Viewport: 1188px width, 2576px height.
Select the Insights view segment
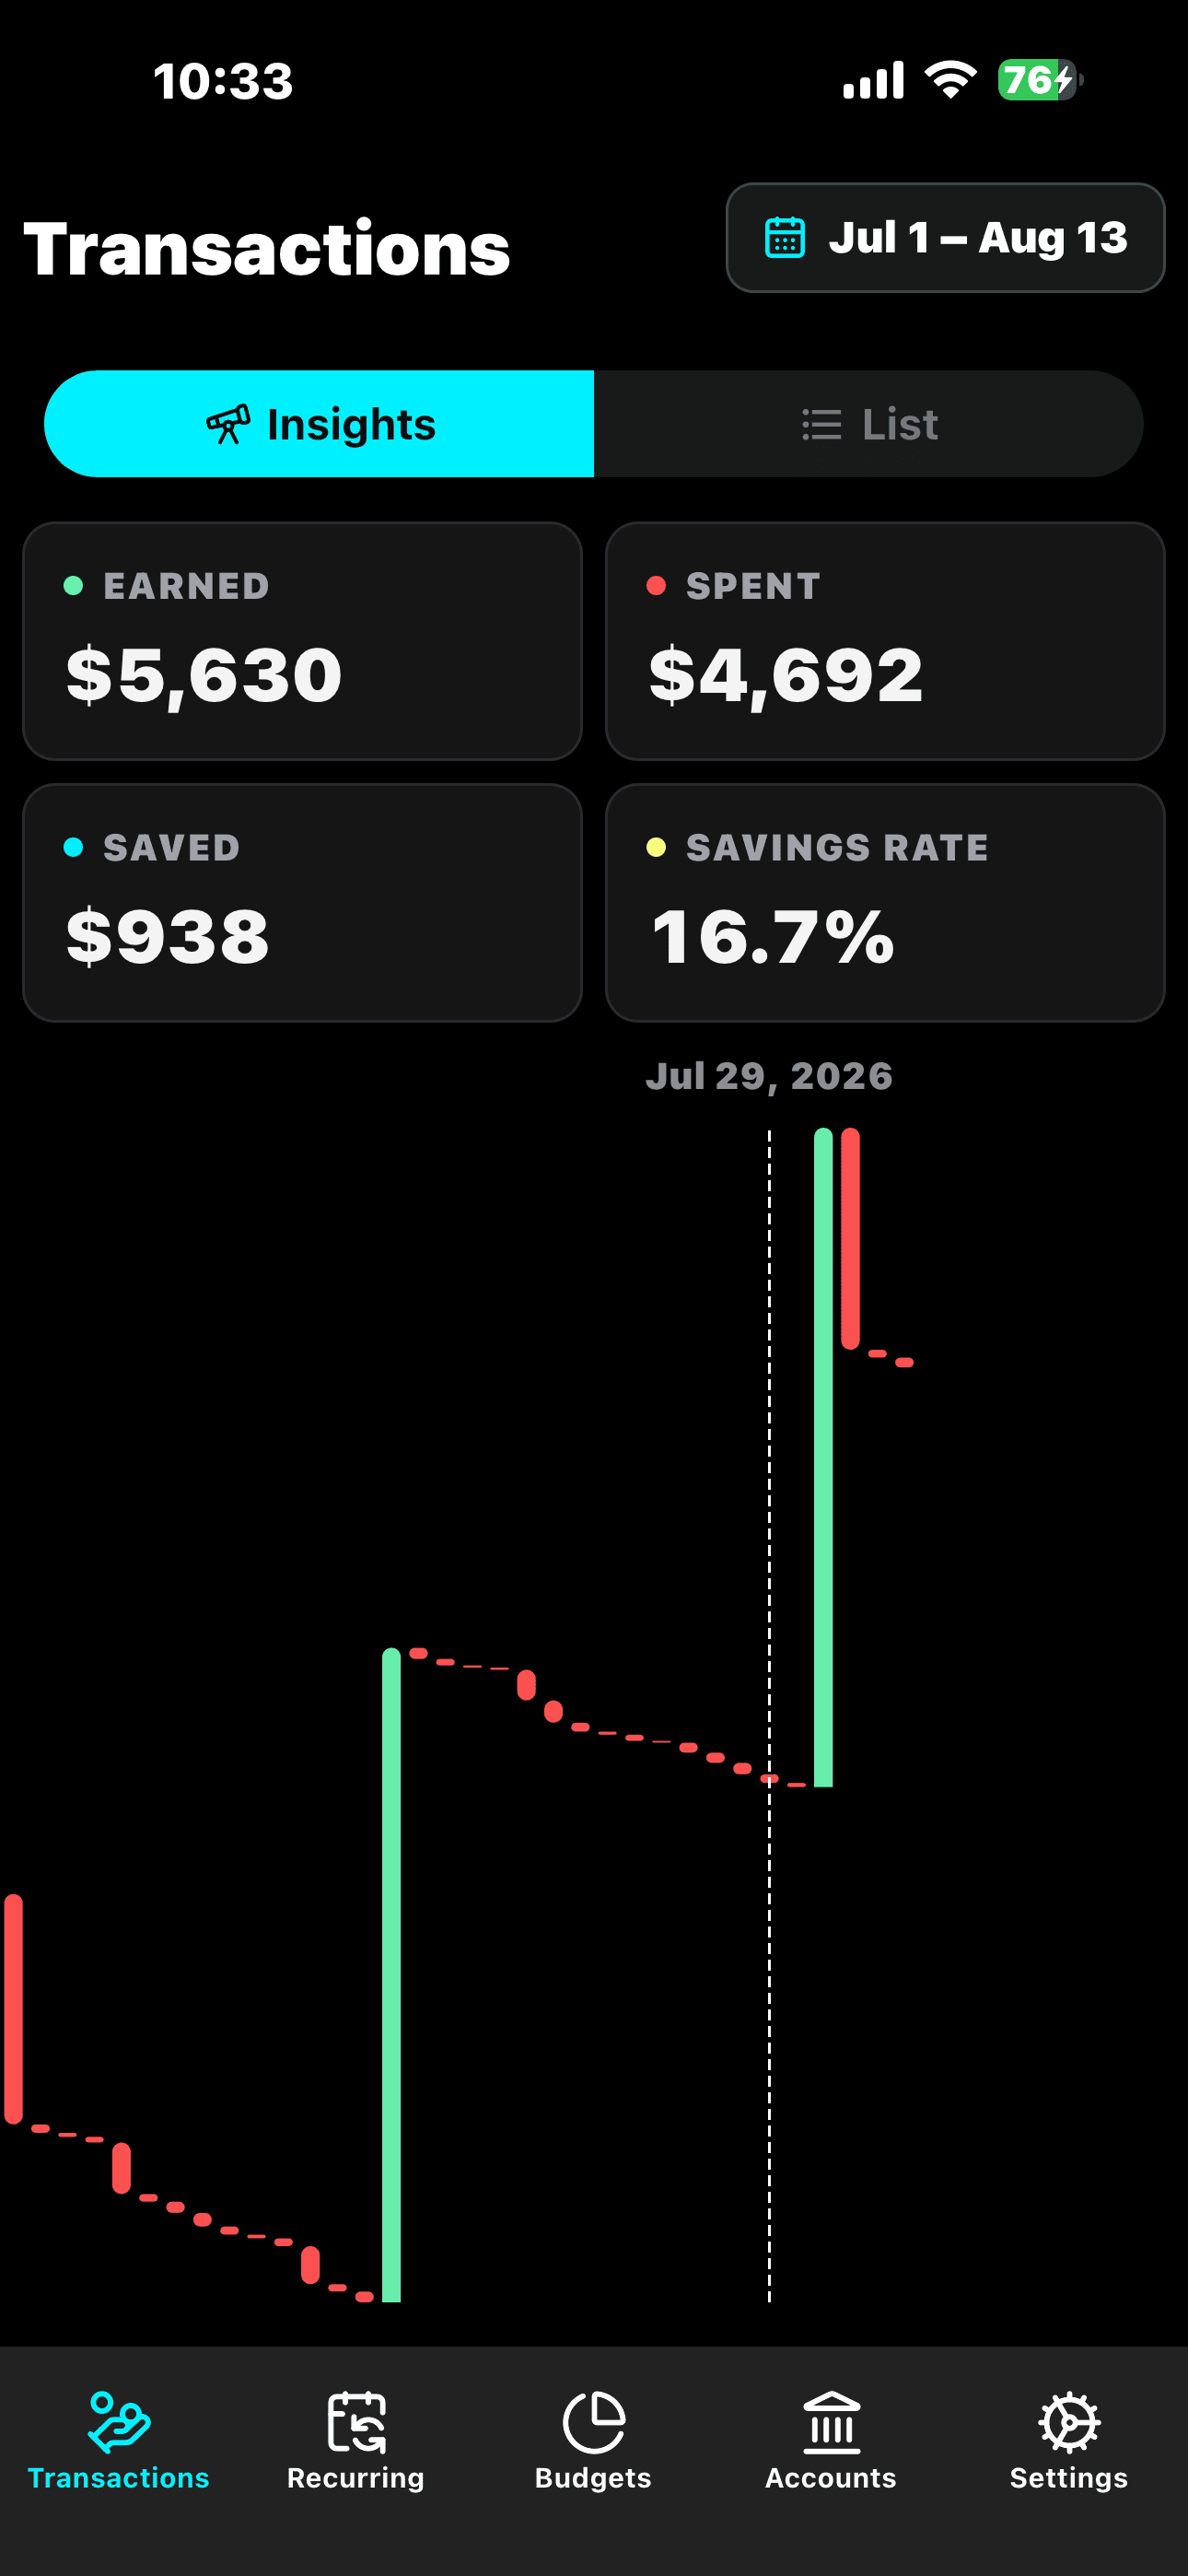319,424
